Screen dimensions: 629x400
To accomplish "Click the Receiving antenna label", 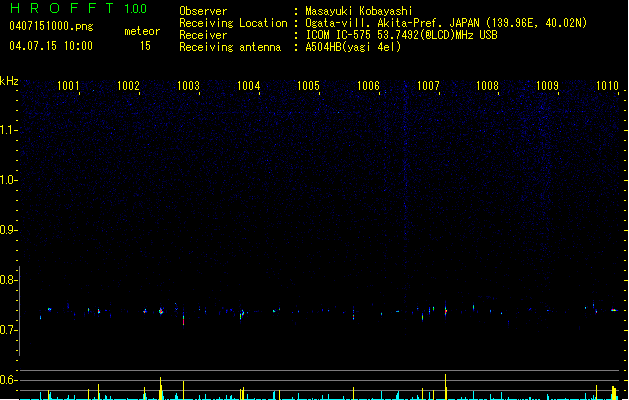I will pos(230,47).
